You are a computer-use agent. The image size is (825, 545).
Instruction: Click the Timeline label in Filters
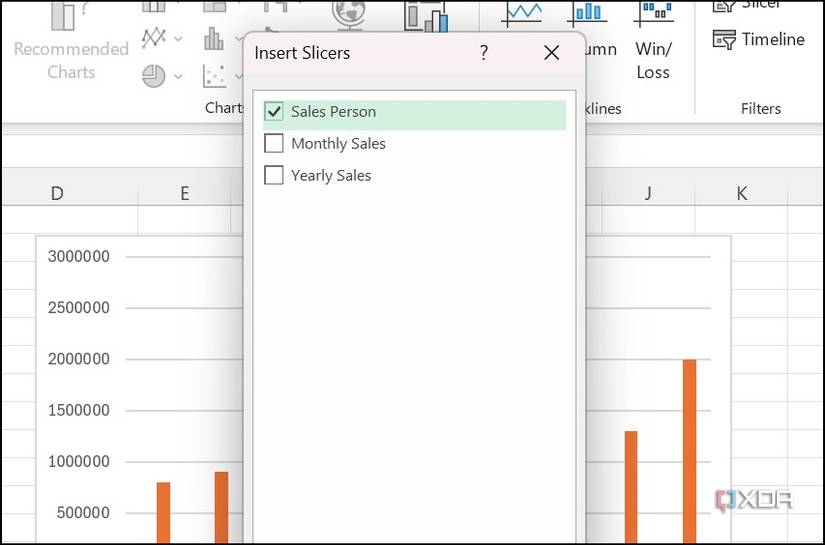(773, 39)
